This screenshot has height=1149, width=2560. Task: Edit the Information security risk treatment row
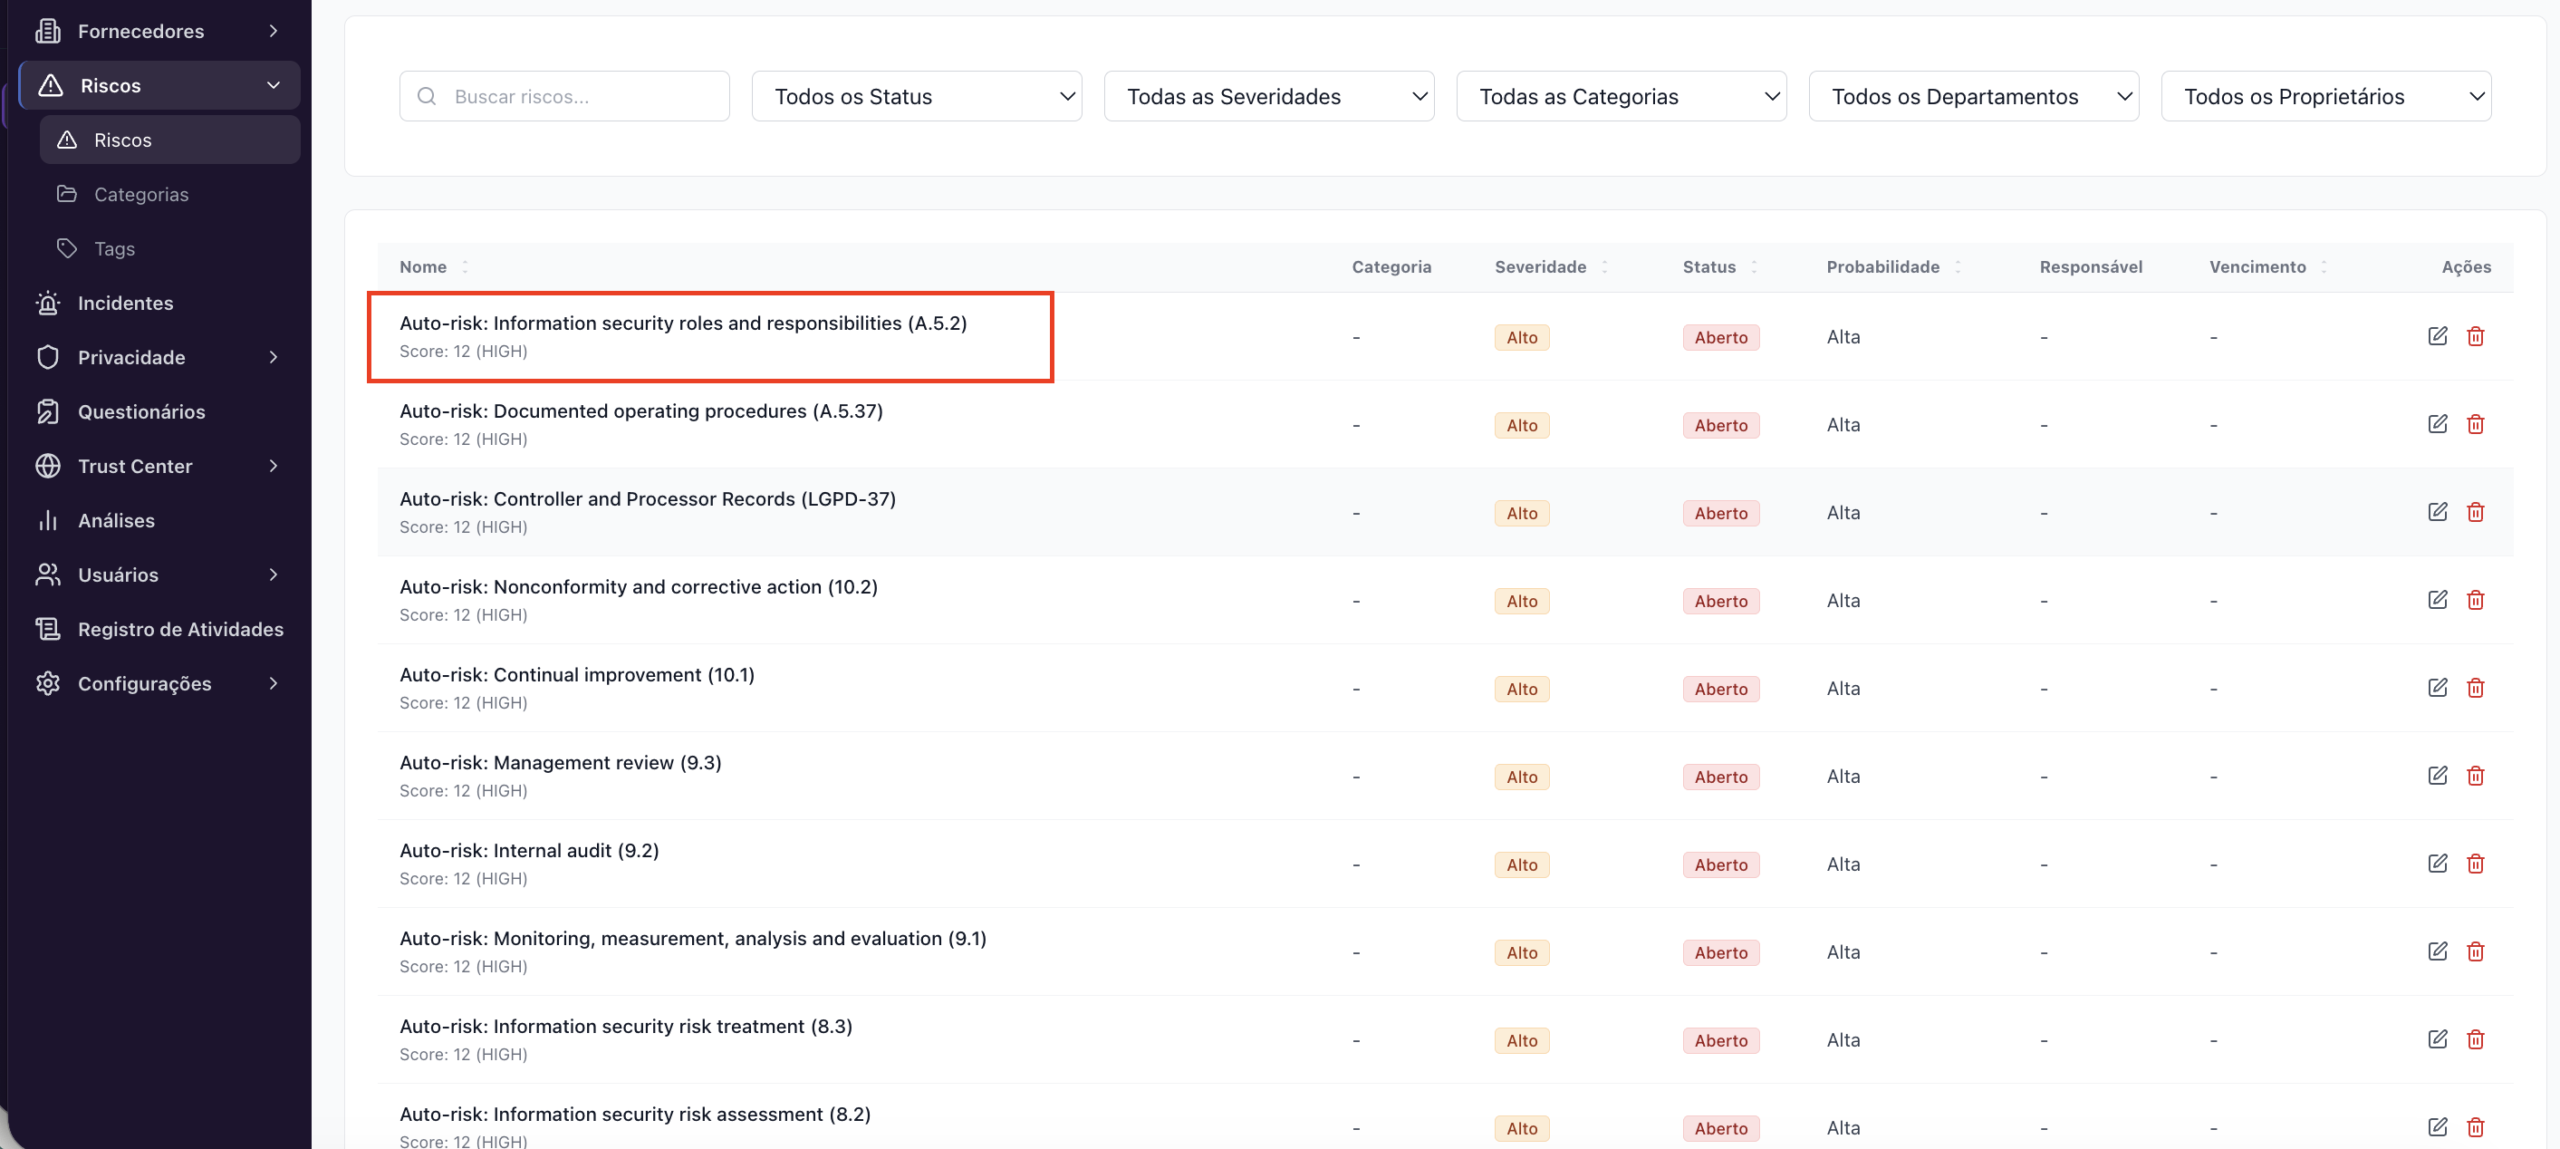click(x=2437, y=1040)
